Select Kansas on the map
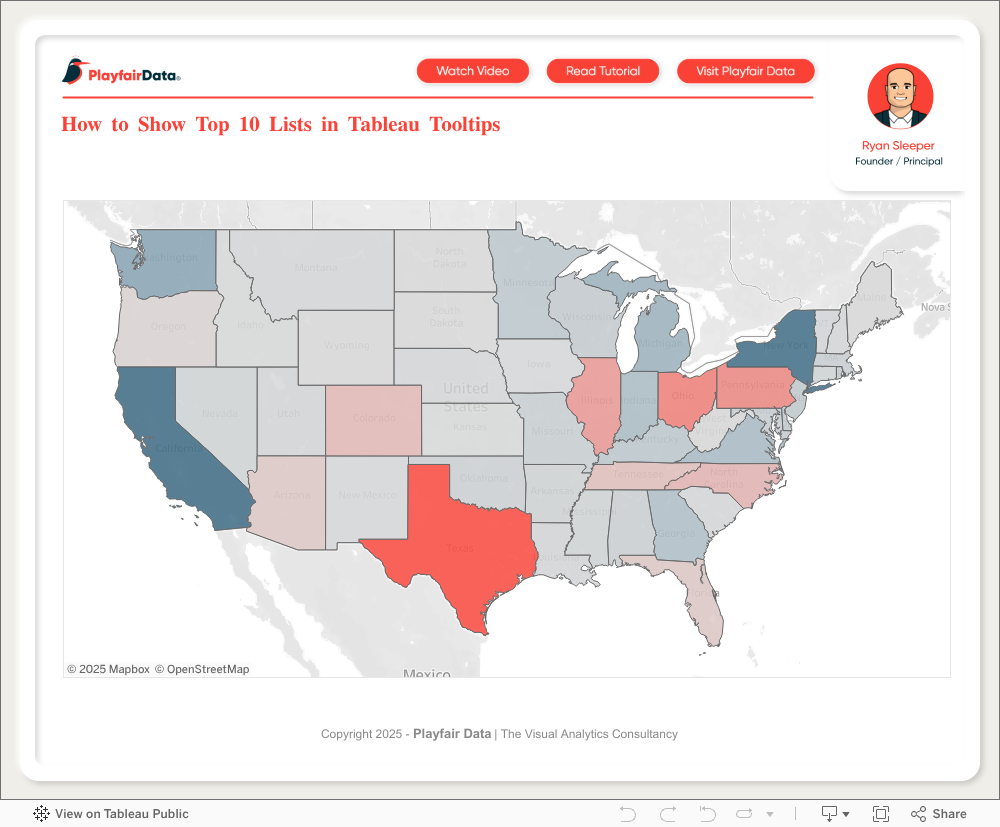Viewport: 1000px width, 827px height. click(472, 428)
